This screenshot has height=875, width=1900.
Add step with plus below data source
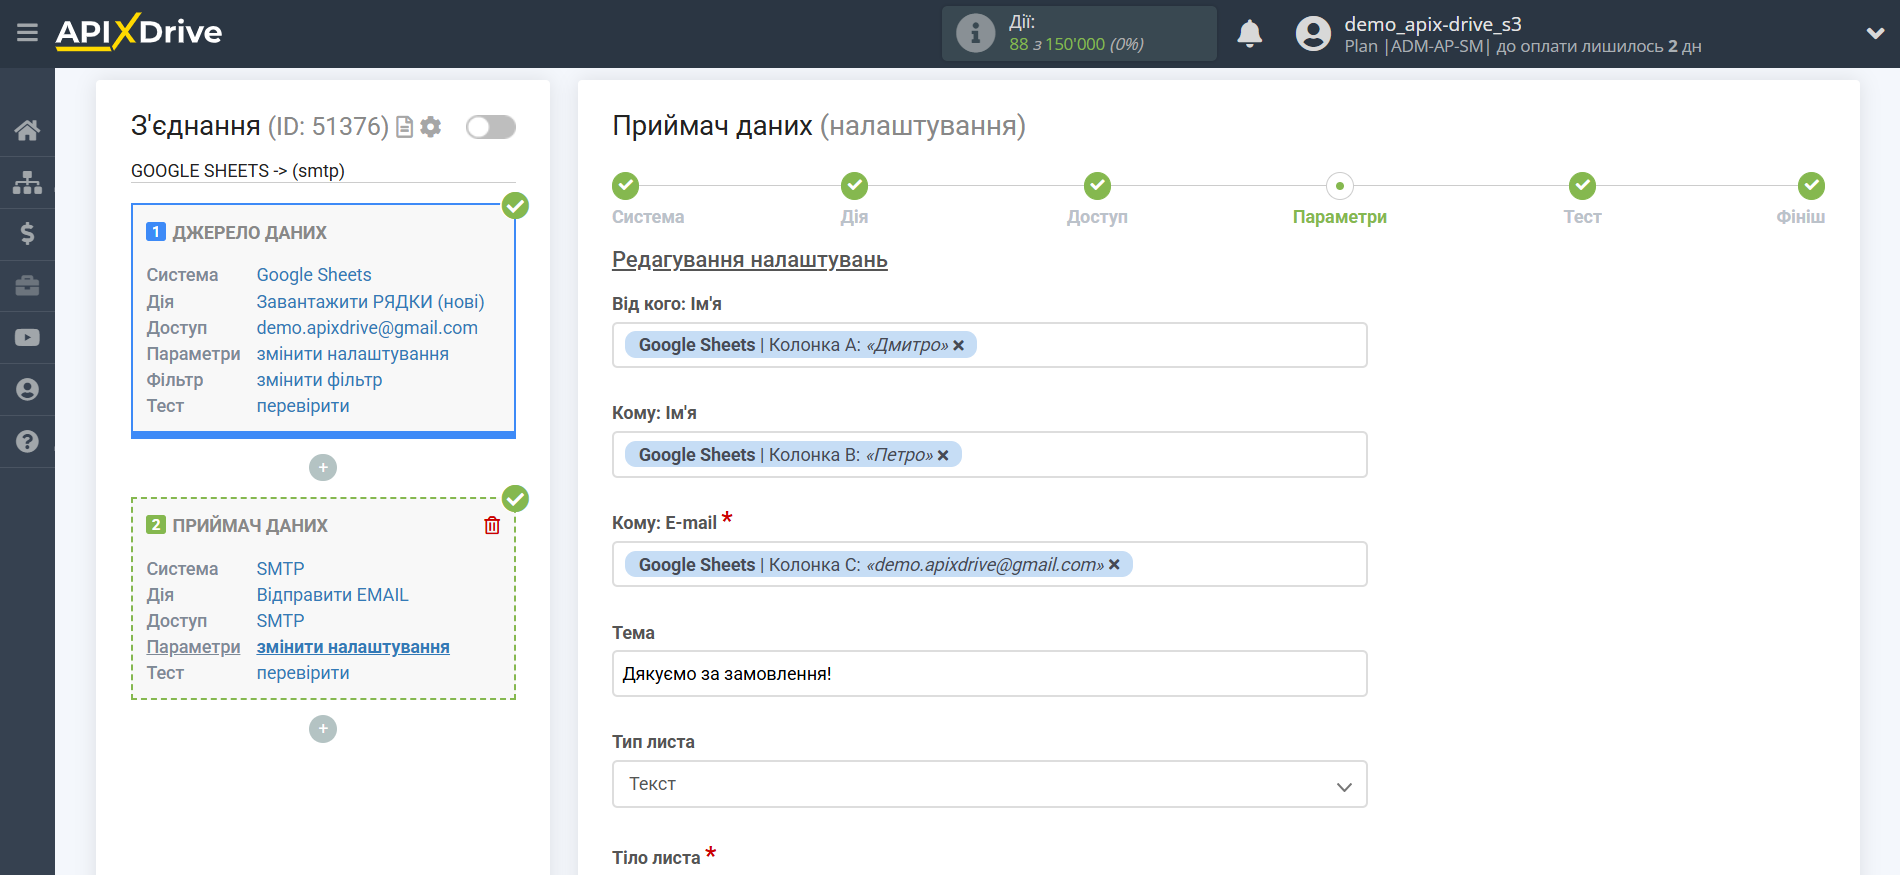click(323, 467)
